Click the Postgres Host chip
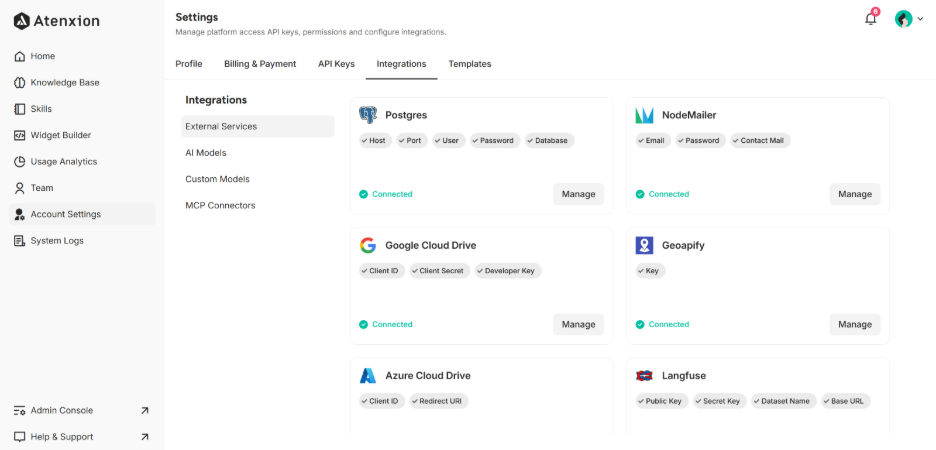The width and height of the screenshot is (936, 450). 375,141
